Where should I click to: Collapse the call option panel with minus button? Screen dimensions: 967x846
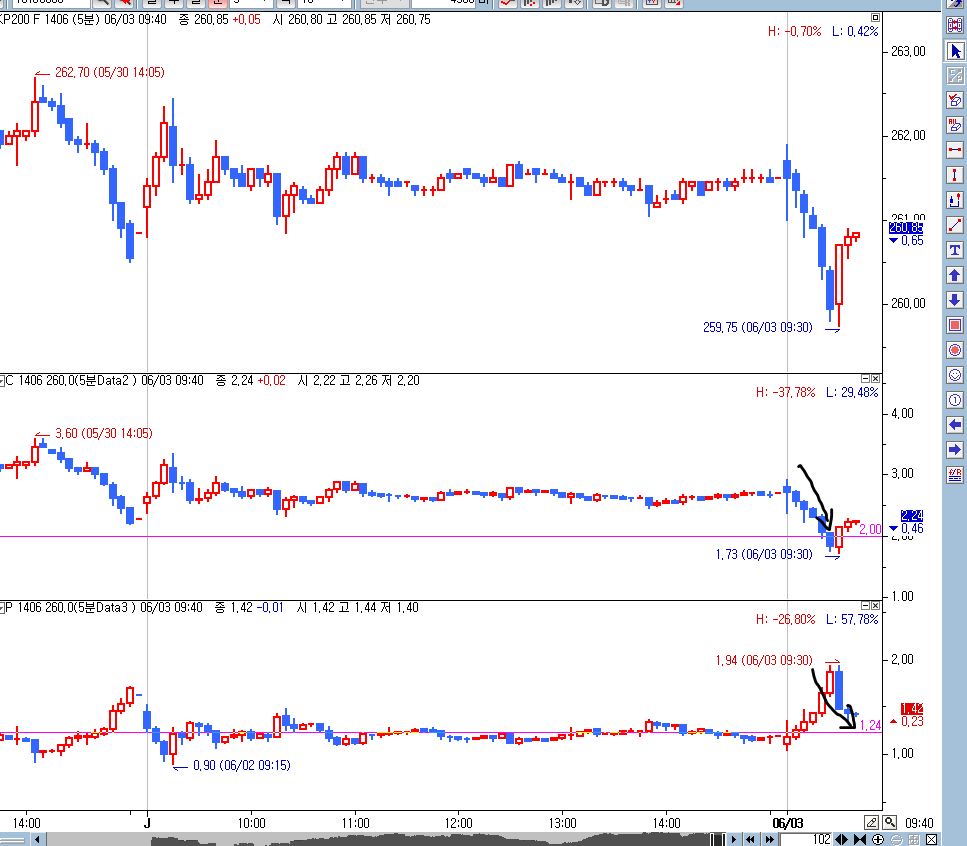(865, 379)
